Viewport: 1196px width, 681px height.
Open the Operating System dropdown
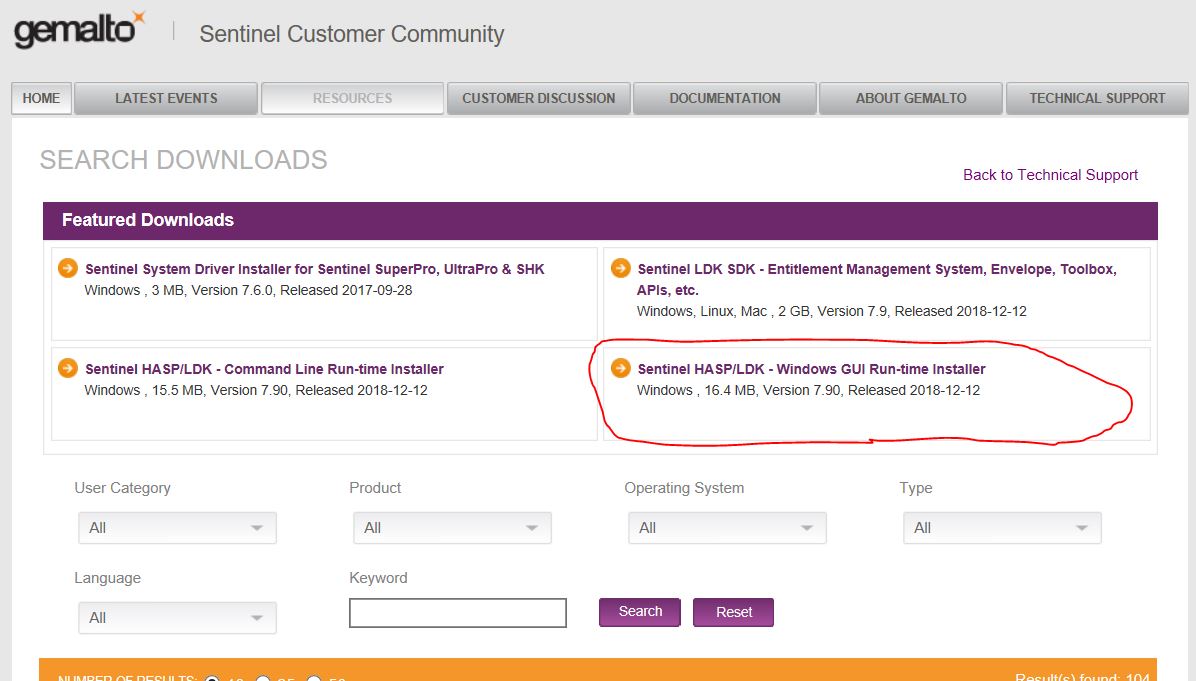pyautogui.click(x=727, y=528)
